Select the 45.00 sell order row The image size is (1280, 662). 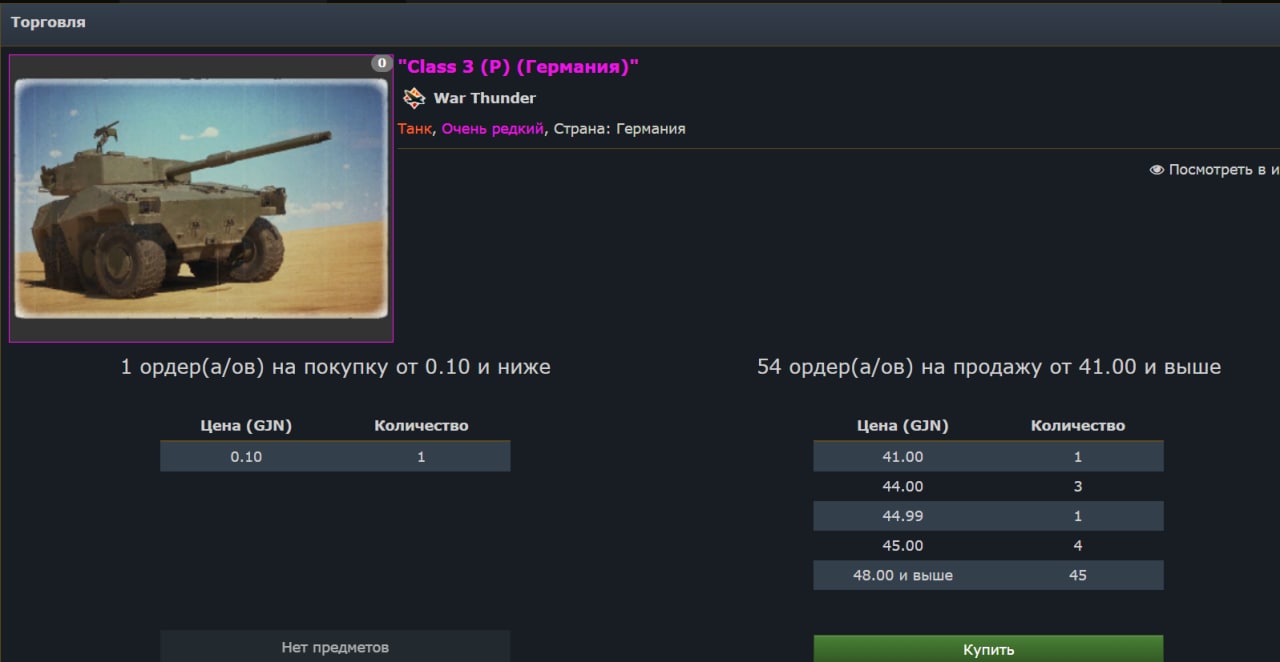click(988, 546)
